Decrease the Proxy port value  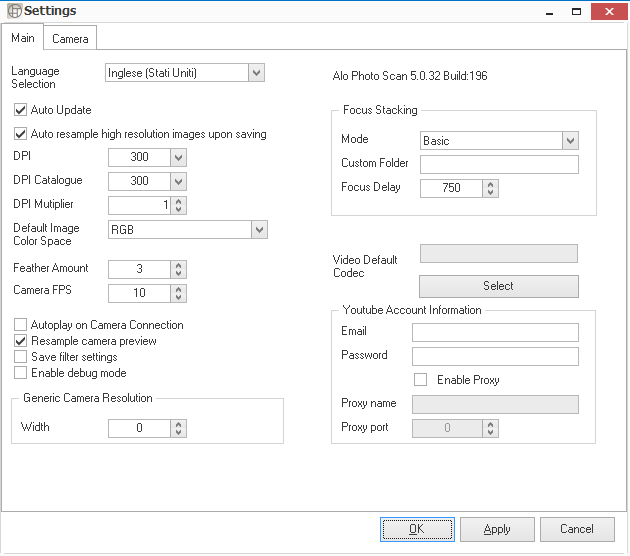(490, 433)
